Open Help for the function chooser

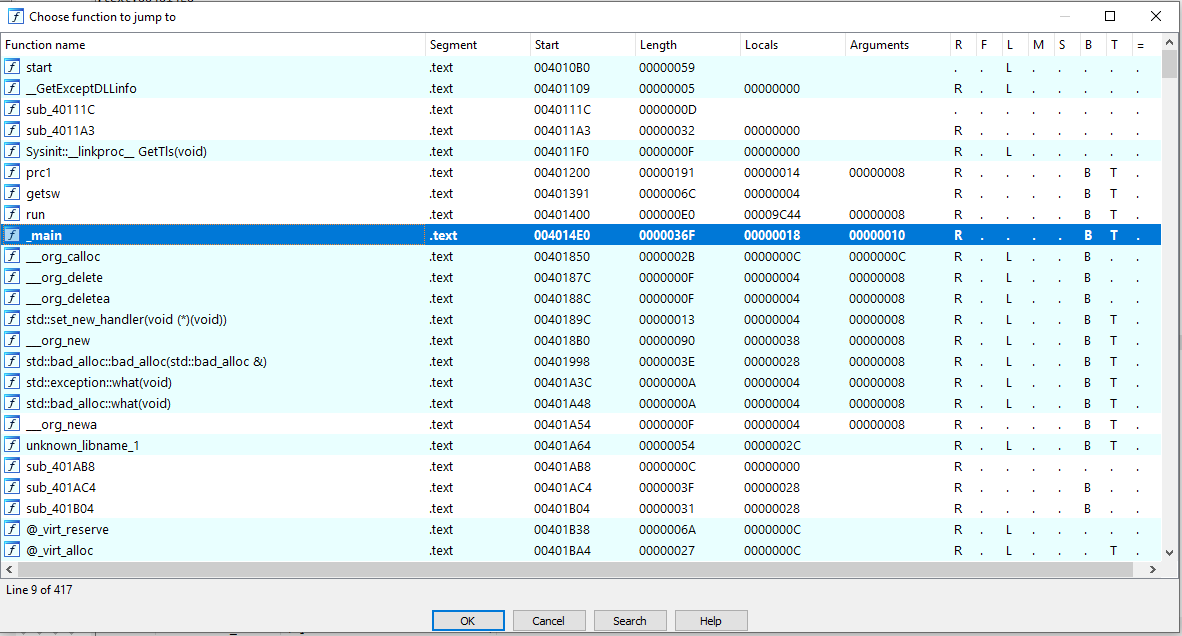point(711,620)
